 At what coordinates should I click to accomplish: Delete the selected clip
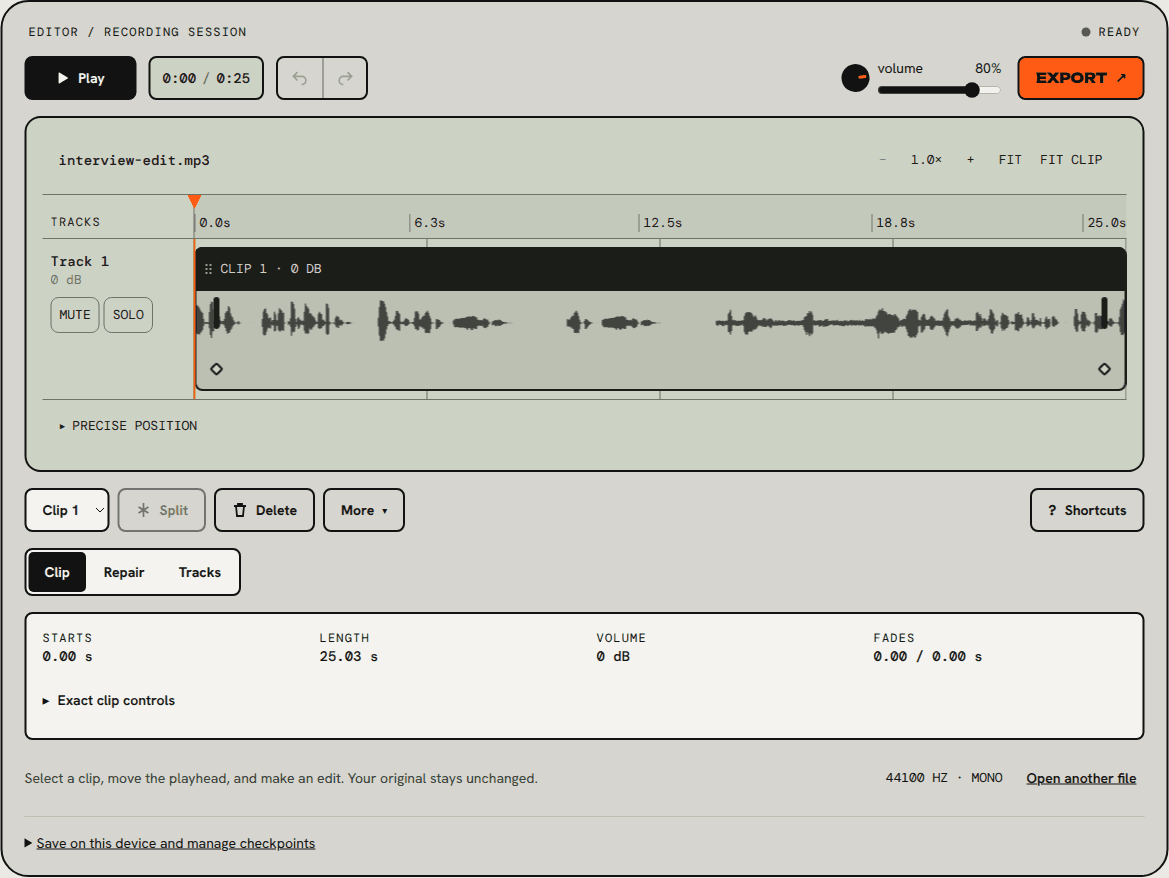coord(265,511)
